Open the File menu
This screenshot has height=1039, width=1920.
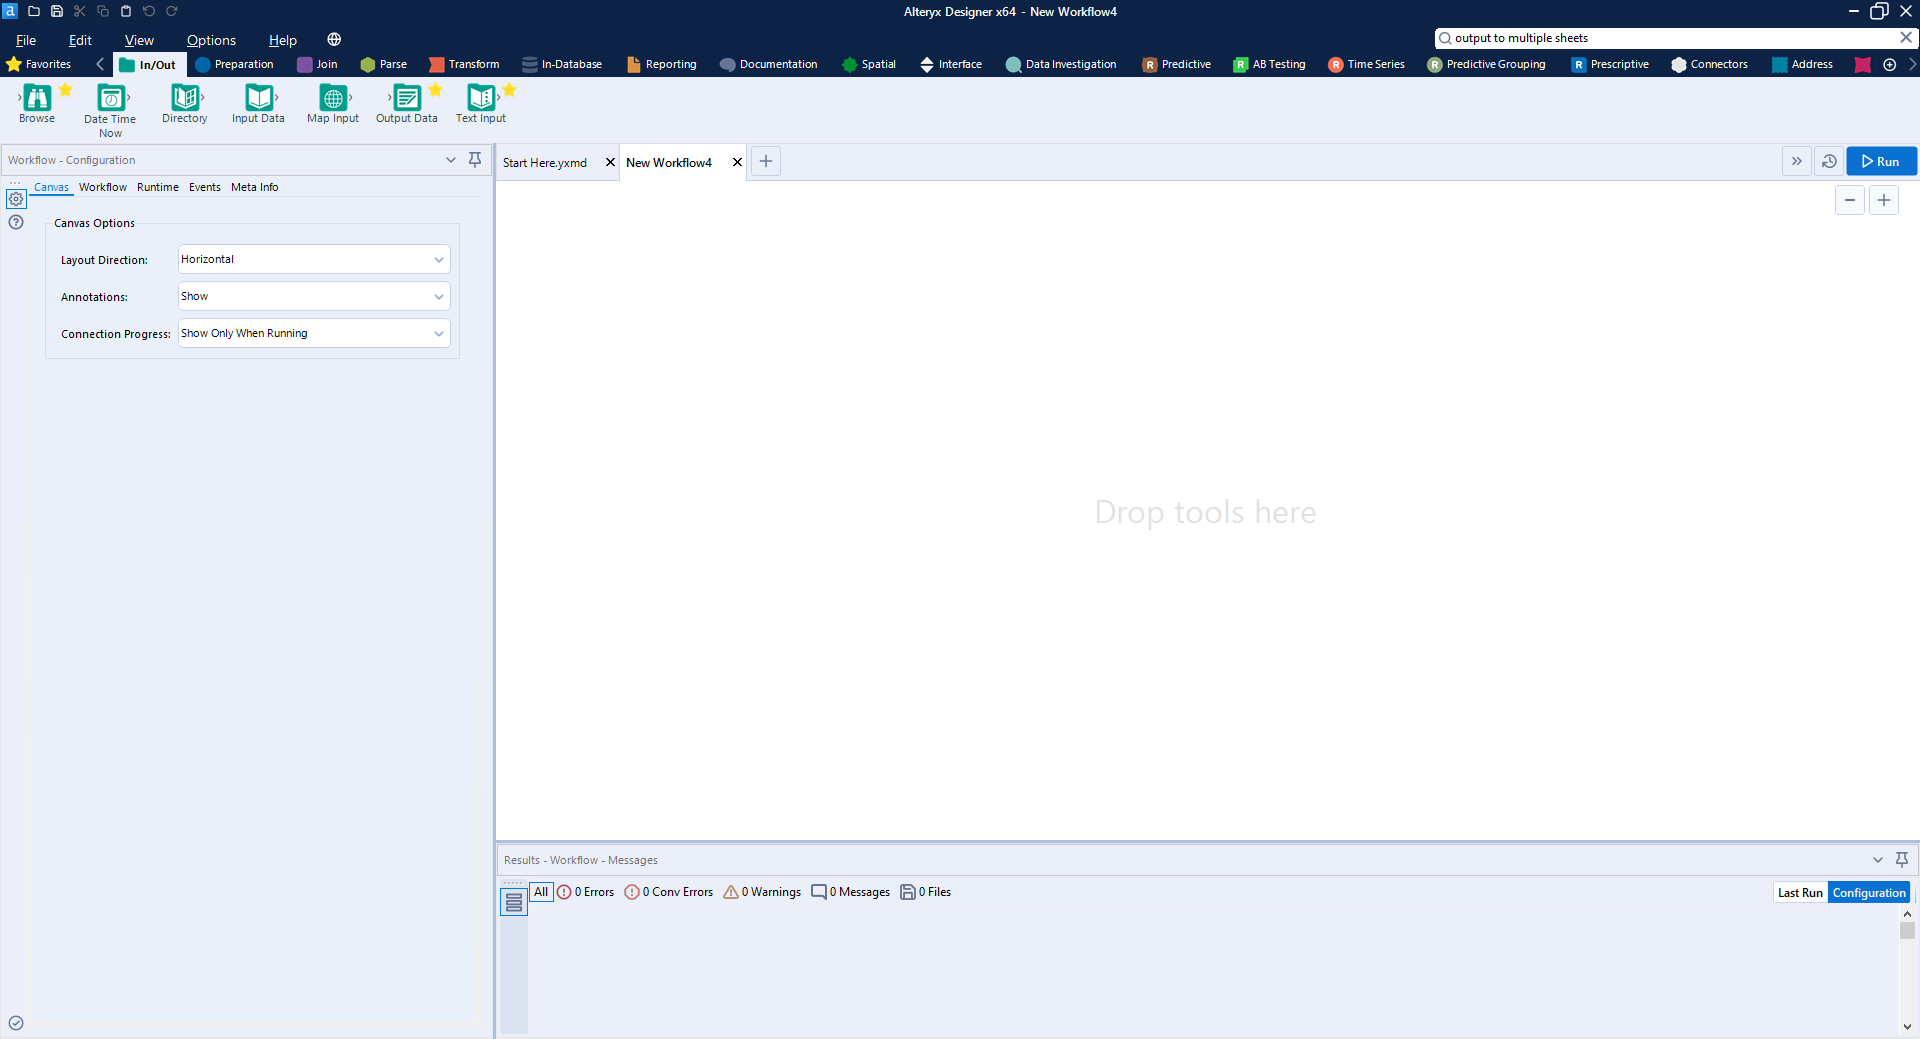coord(26,40)
